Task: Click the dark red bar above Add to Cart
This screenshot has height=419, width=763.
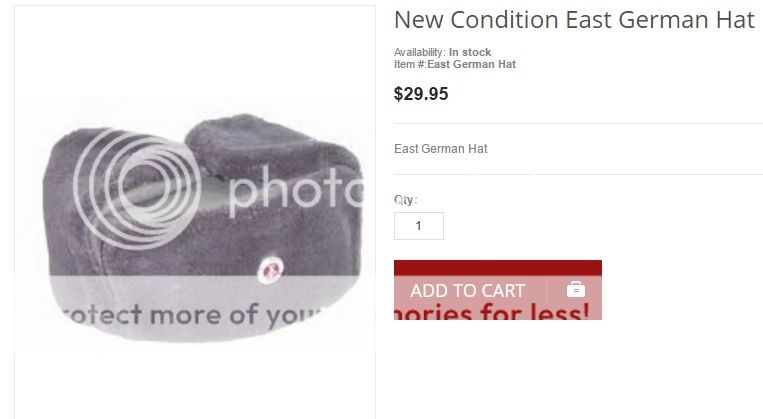Action: 498,268
